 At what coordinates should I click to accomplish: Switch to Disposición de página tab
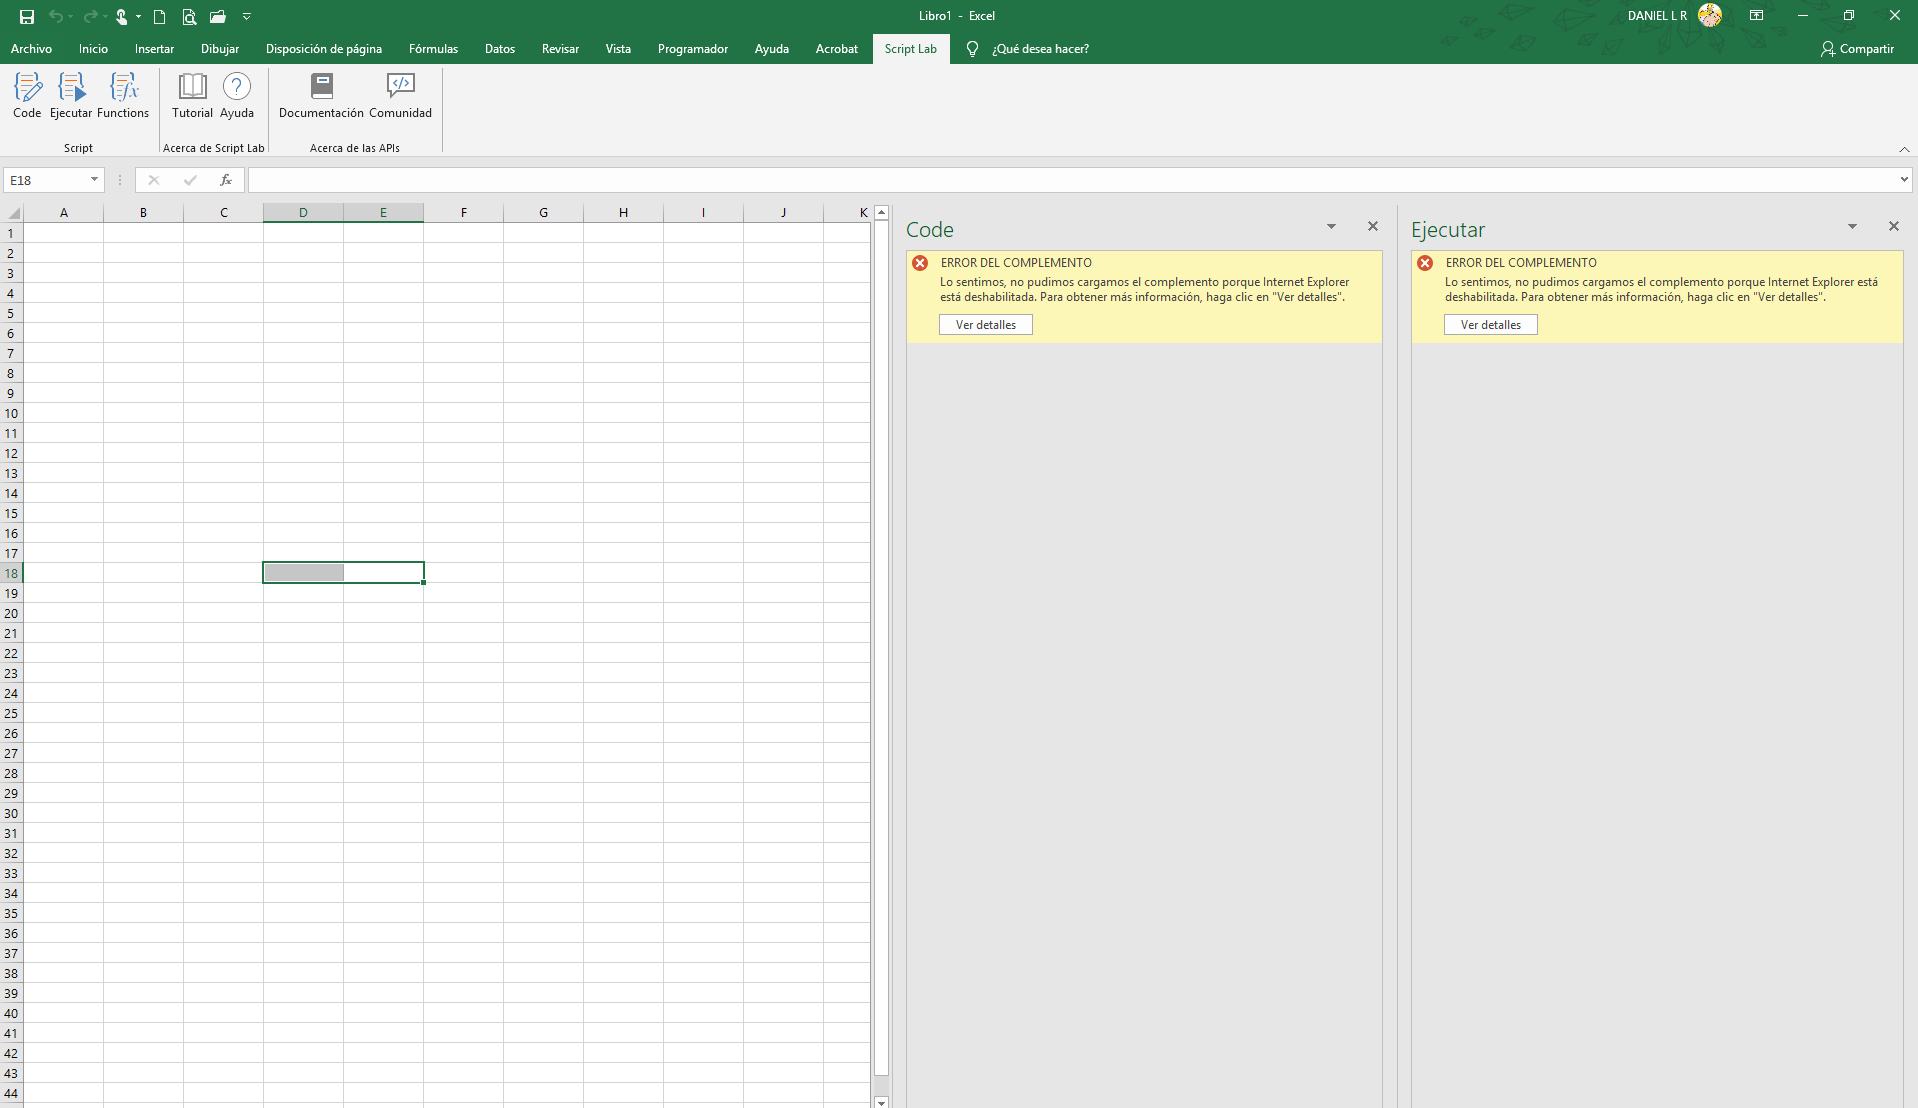(x=324, y=49)
